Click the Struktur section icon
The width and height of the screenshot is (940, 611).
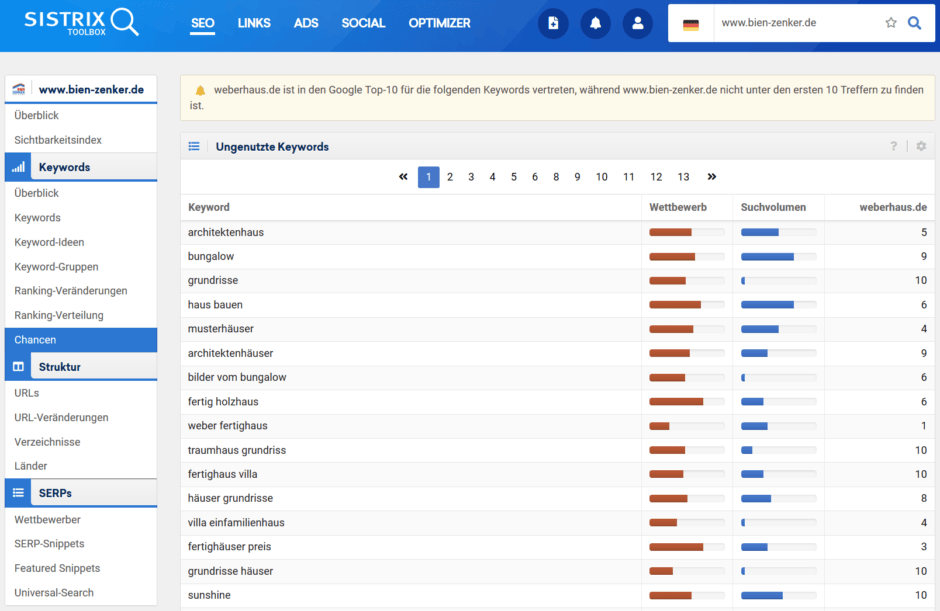coord(18,367)
